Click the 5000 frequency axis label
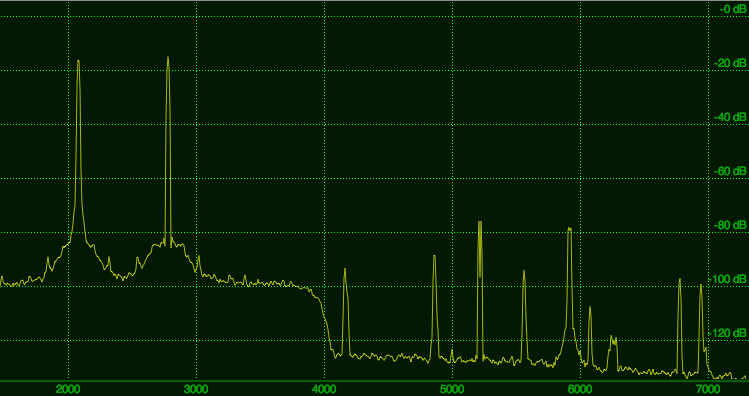Image resolution: width=749 pixels, height=396 pixels. pos(452,389)
